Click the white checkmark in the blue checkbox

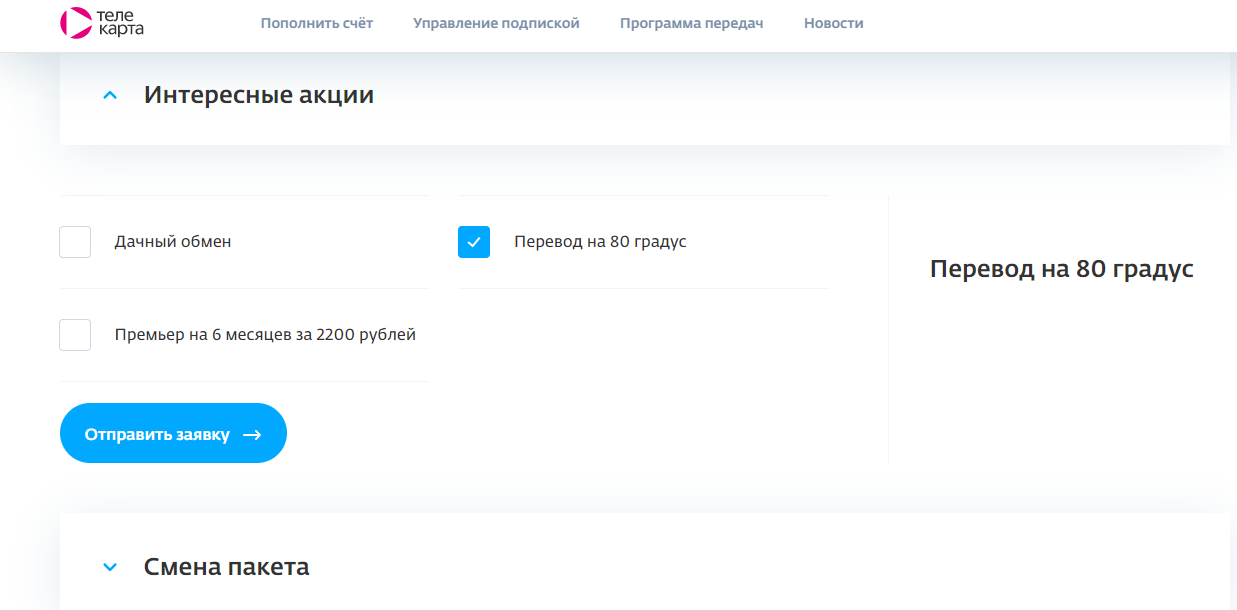(474, 242)
